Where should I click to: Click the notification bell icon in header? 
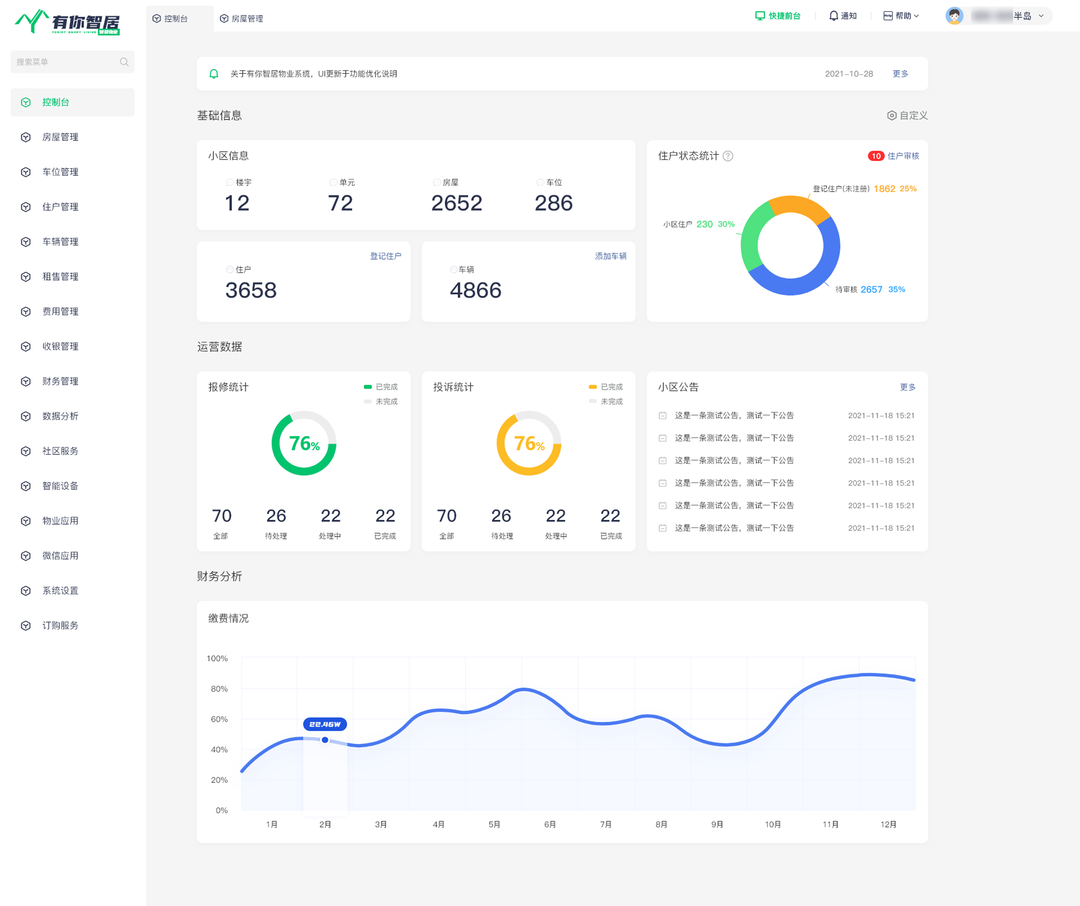click(833, 16)
